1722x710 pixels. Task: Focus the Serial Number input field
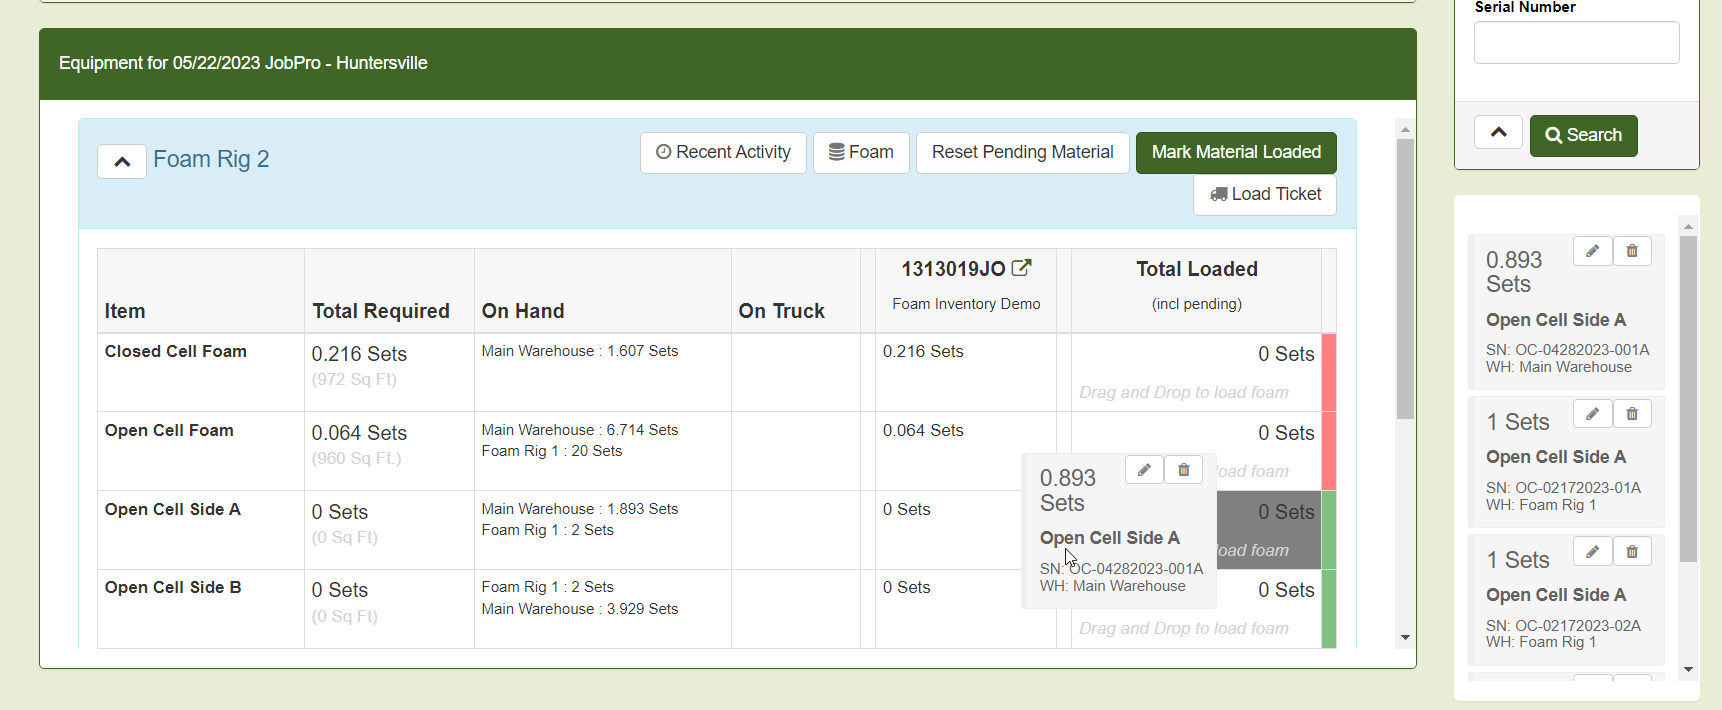[1576, 43]
